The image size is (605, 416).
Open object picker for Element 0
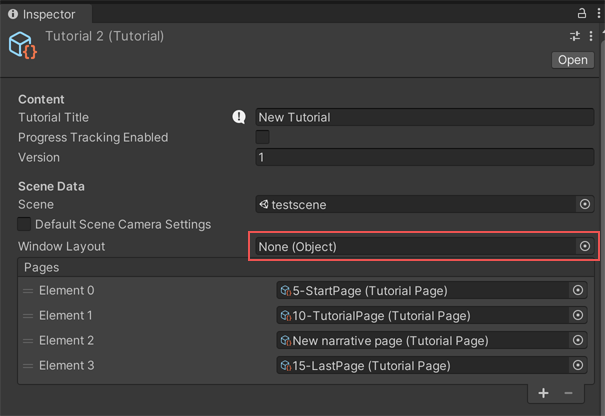tap(577, 290)
